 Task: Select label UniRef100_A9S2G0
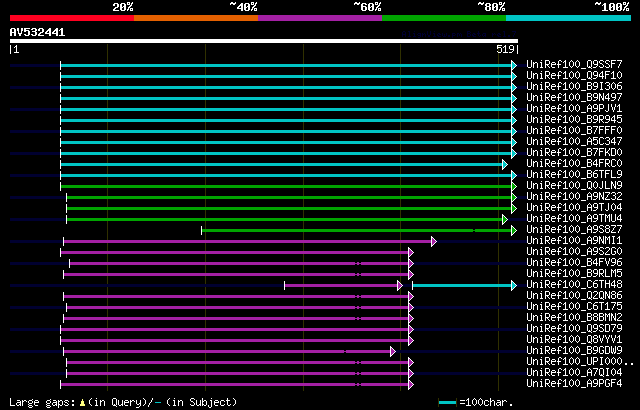click(574, 252)
